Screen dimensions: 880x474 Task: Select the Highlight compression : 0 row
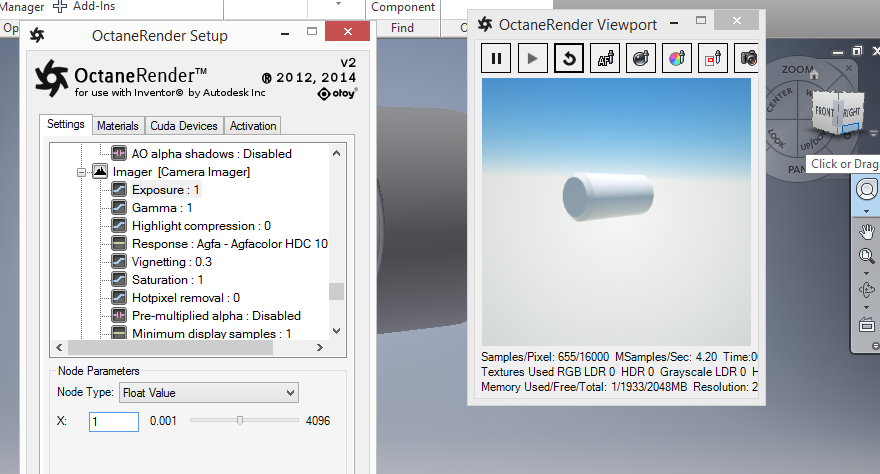(x=201, y=226)
